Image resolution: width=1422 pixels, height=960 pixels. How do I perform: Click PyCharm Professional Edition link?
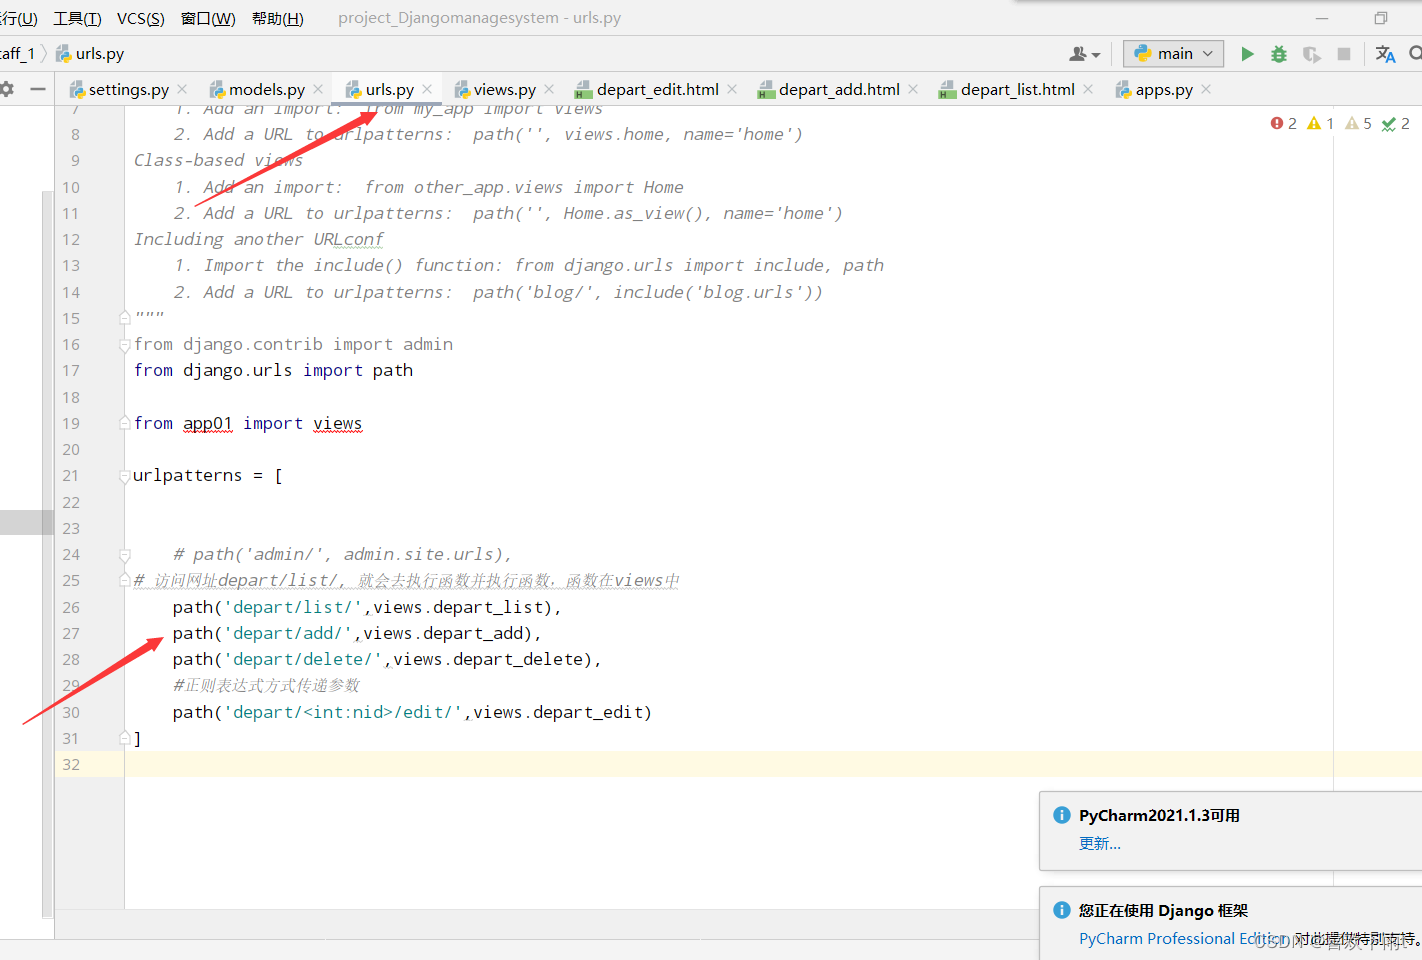tap(1183, 939)
